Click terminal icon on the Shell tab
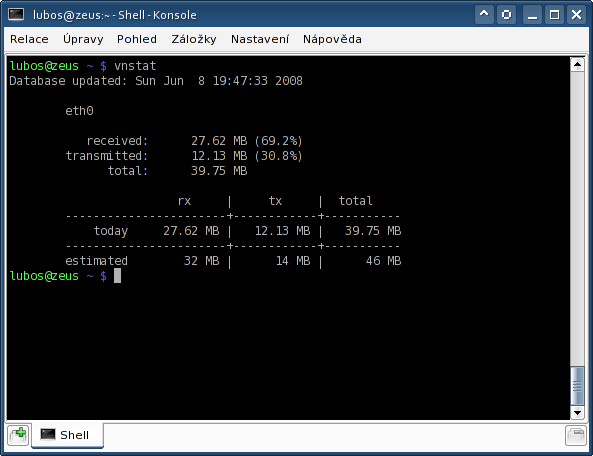The width and height of the screenshot is (593, 456). point(48,434)
